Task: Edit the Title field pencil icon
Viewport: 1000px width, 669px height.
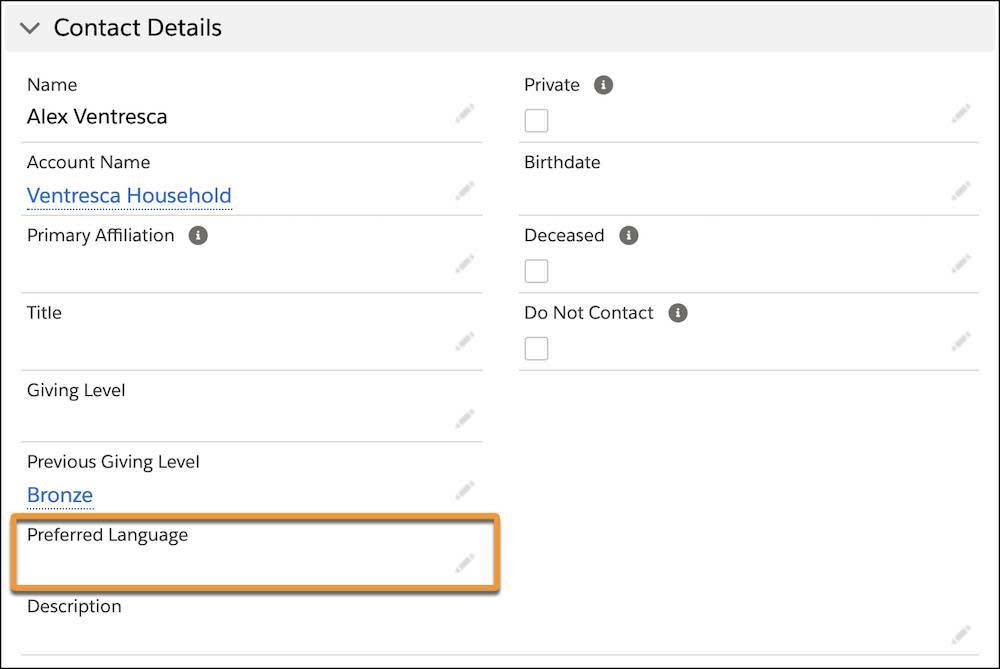Action: tap(465, 341)
